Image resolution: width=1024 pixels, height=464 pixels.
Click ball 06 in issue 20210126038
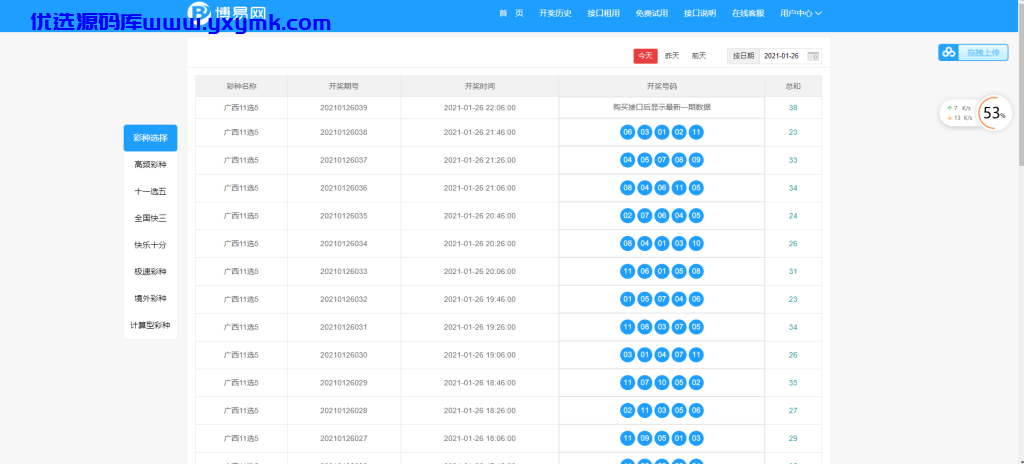pos(628,132)
